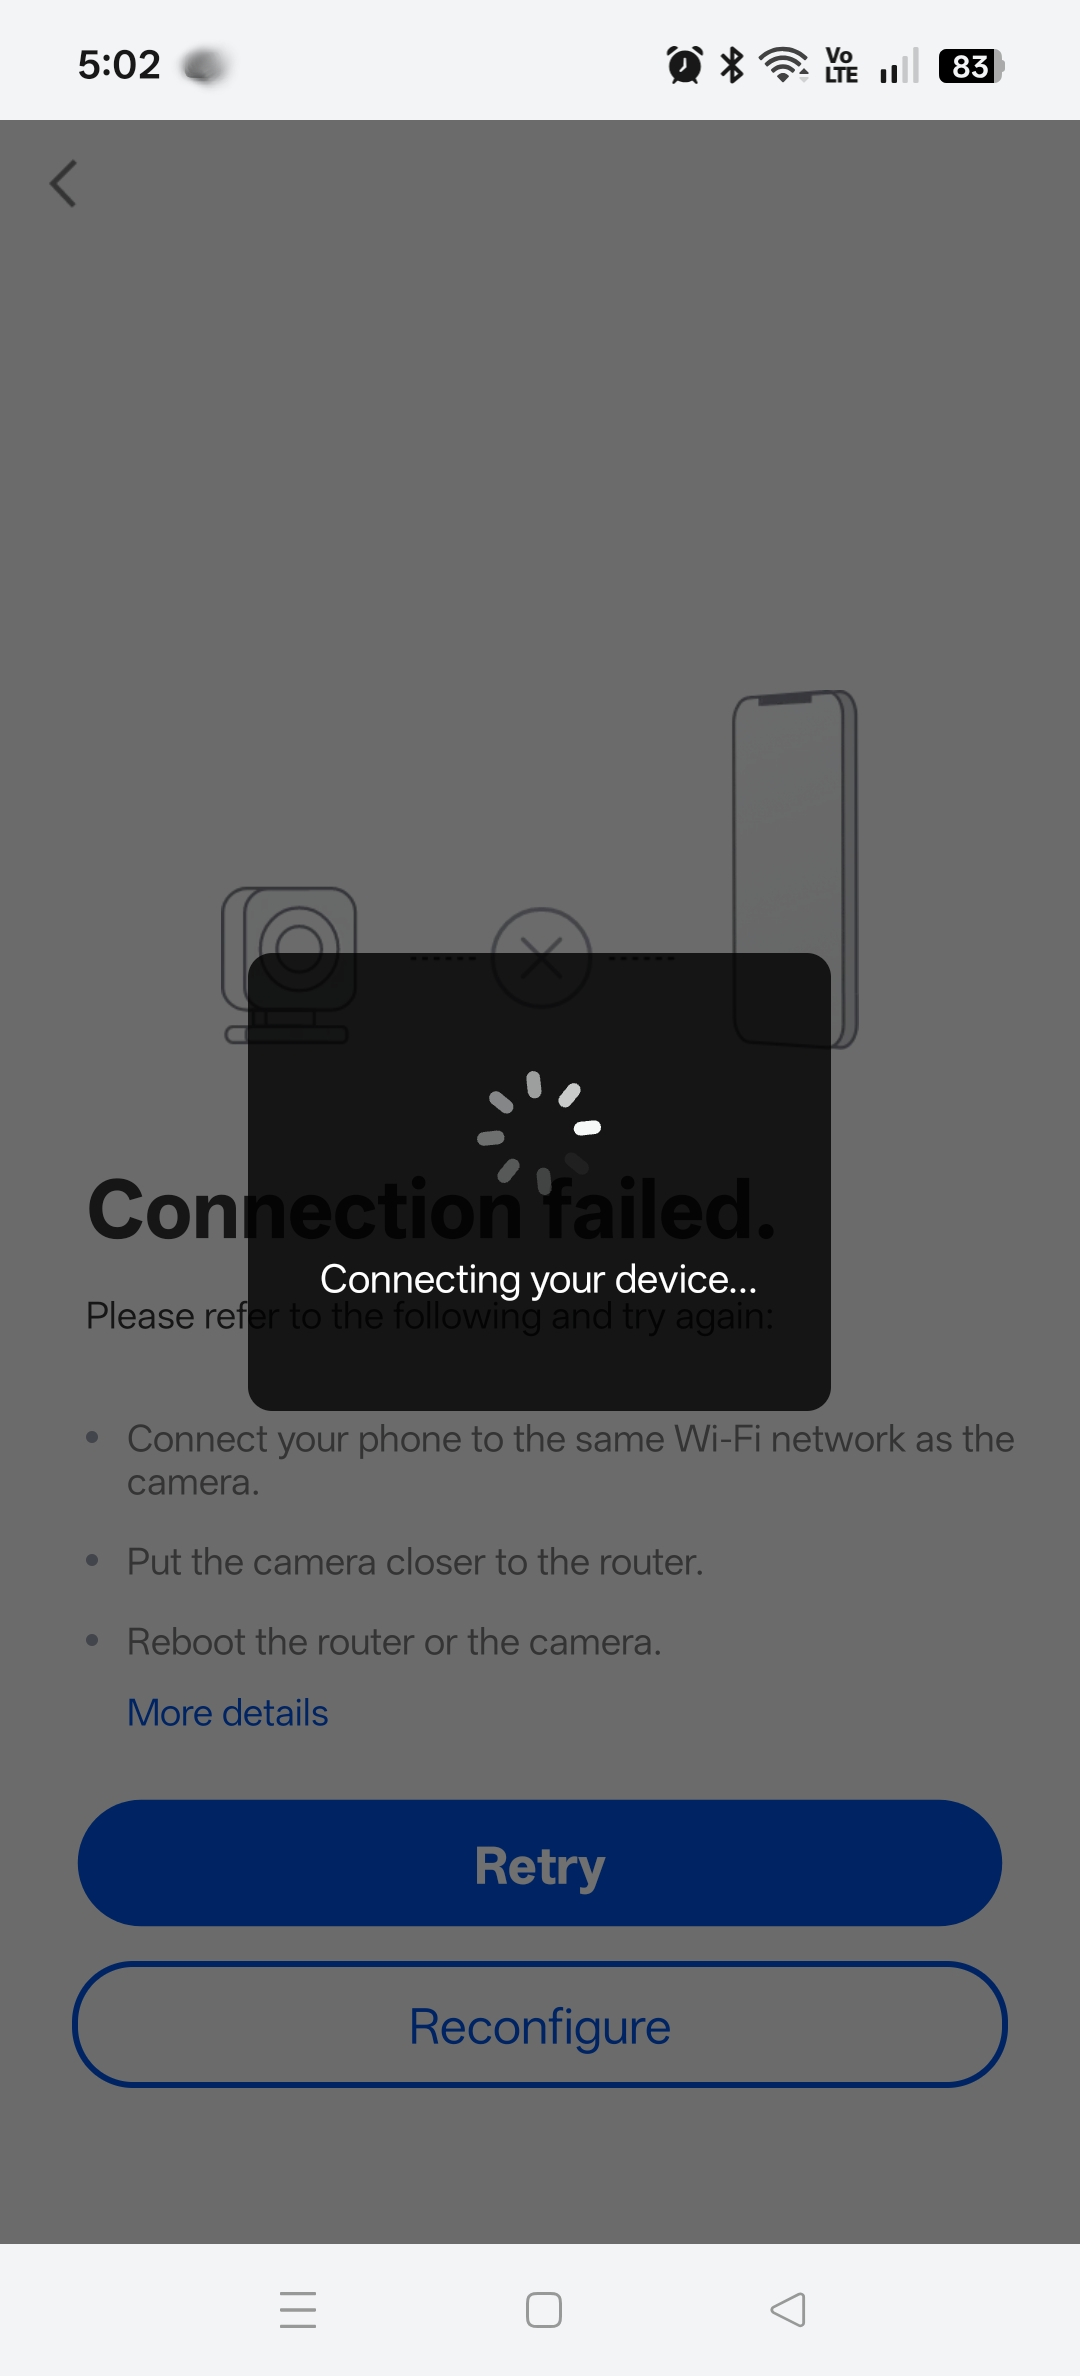Tap the "Reboot the router or the camera" tip
Image resolution: width=1080 pixels, height=2376 pixels.
tap(394, 1642)
